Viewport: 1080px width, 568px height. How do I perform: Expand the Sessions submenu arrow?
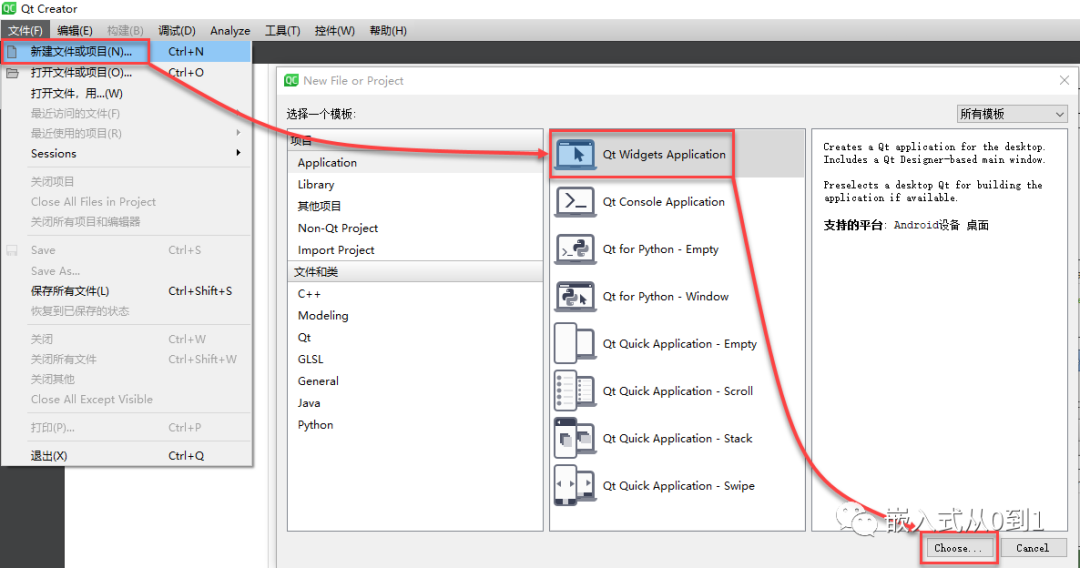click(x=238, y=153)
